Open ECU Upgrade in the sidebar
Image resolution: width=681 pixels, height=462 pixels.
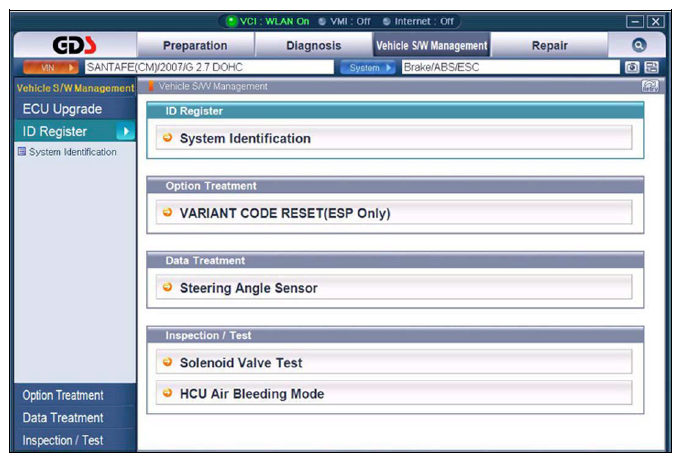(75, 109)
